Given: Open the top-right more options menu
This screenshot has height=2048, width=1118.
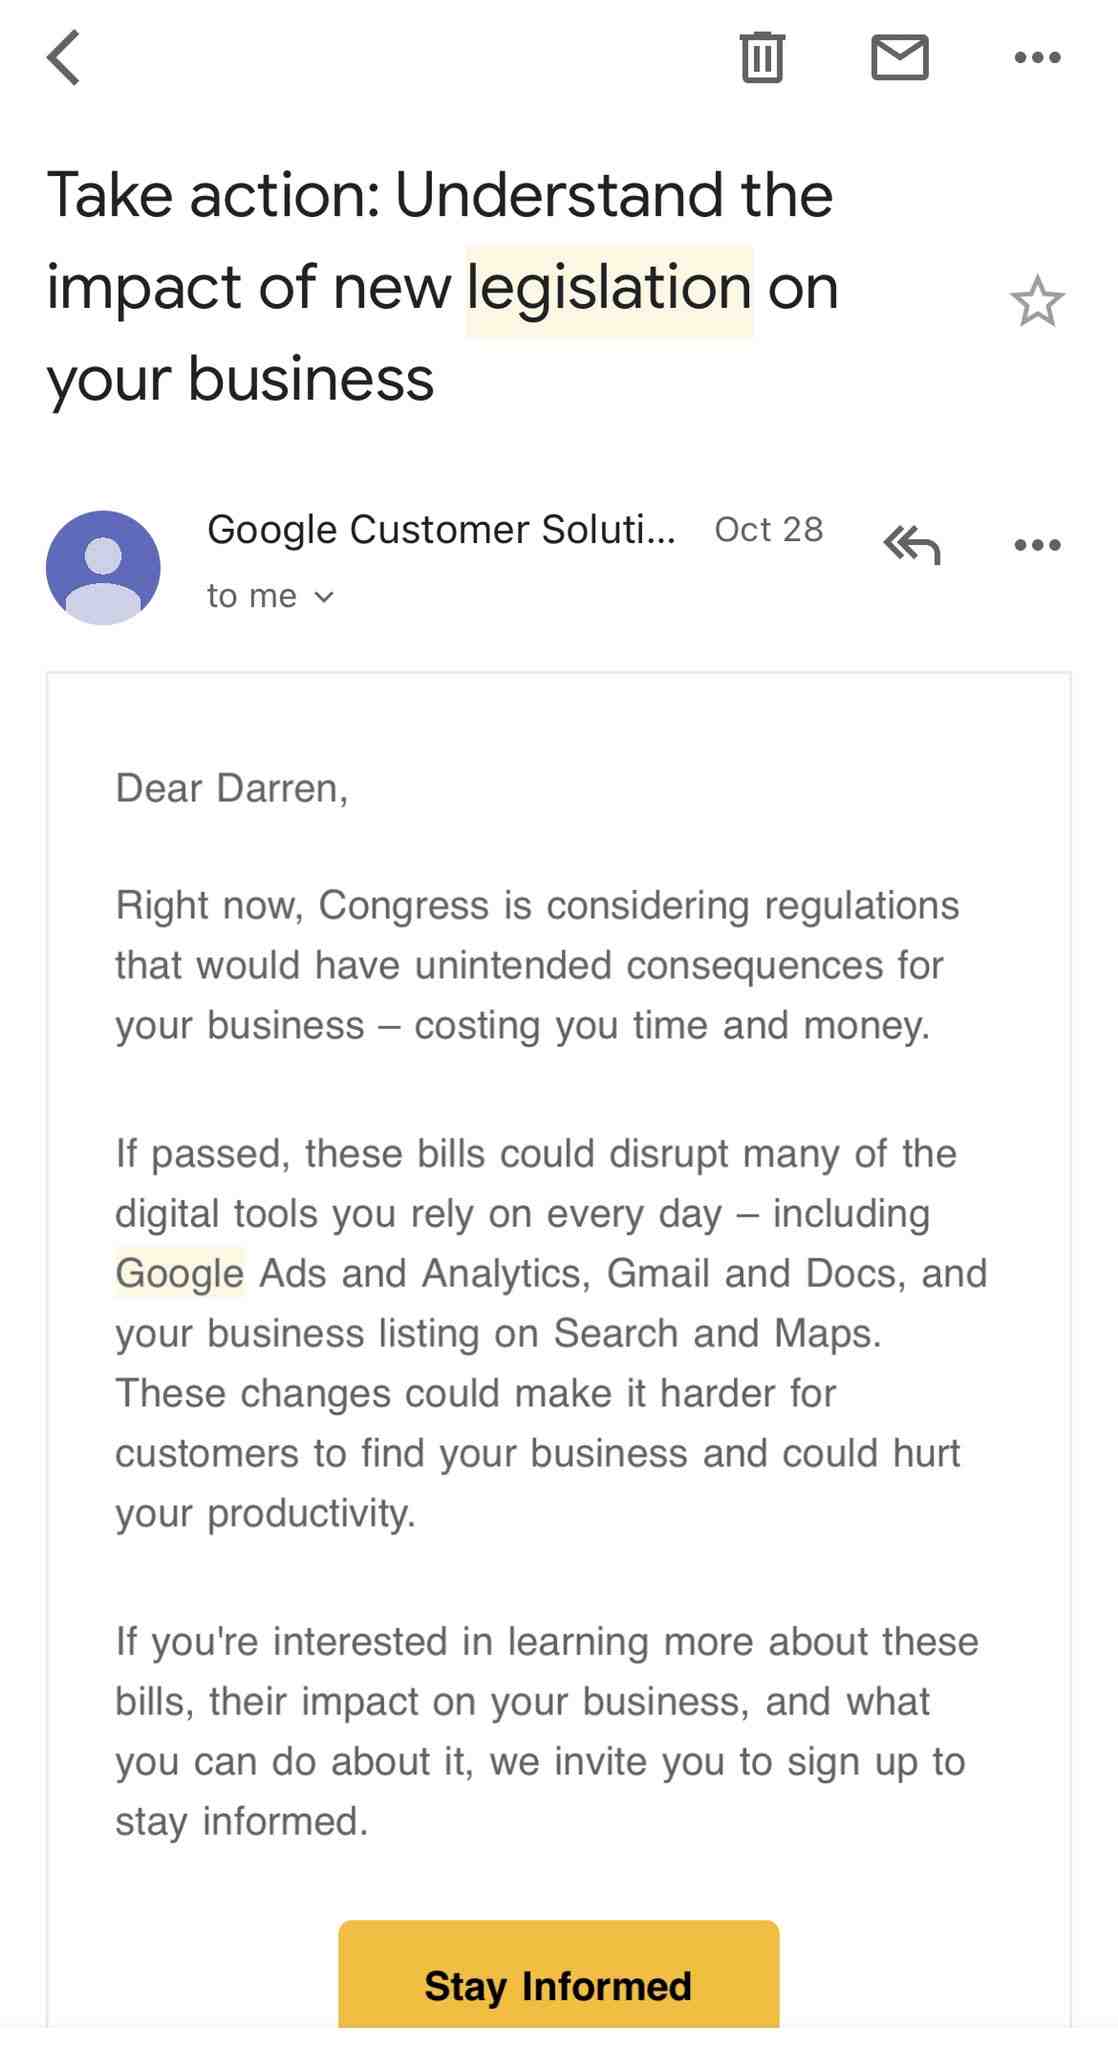Looking at the screenshot, I should point(1037,58).
